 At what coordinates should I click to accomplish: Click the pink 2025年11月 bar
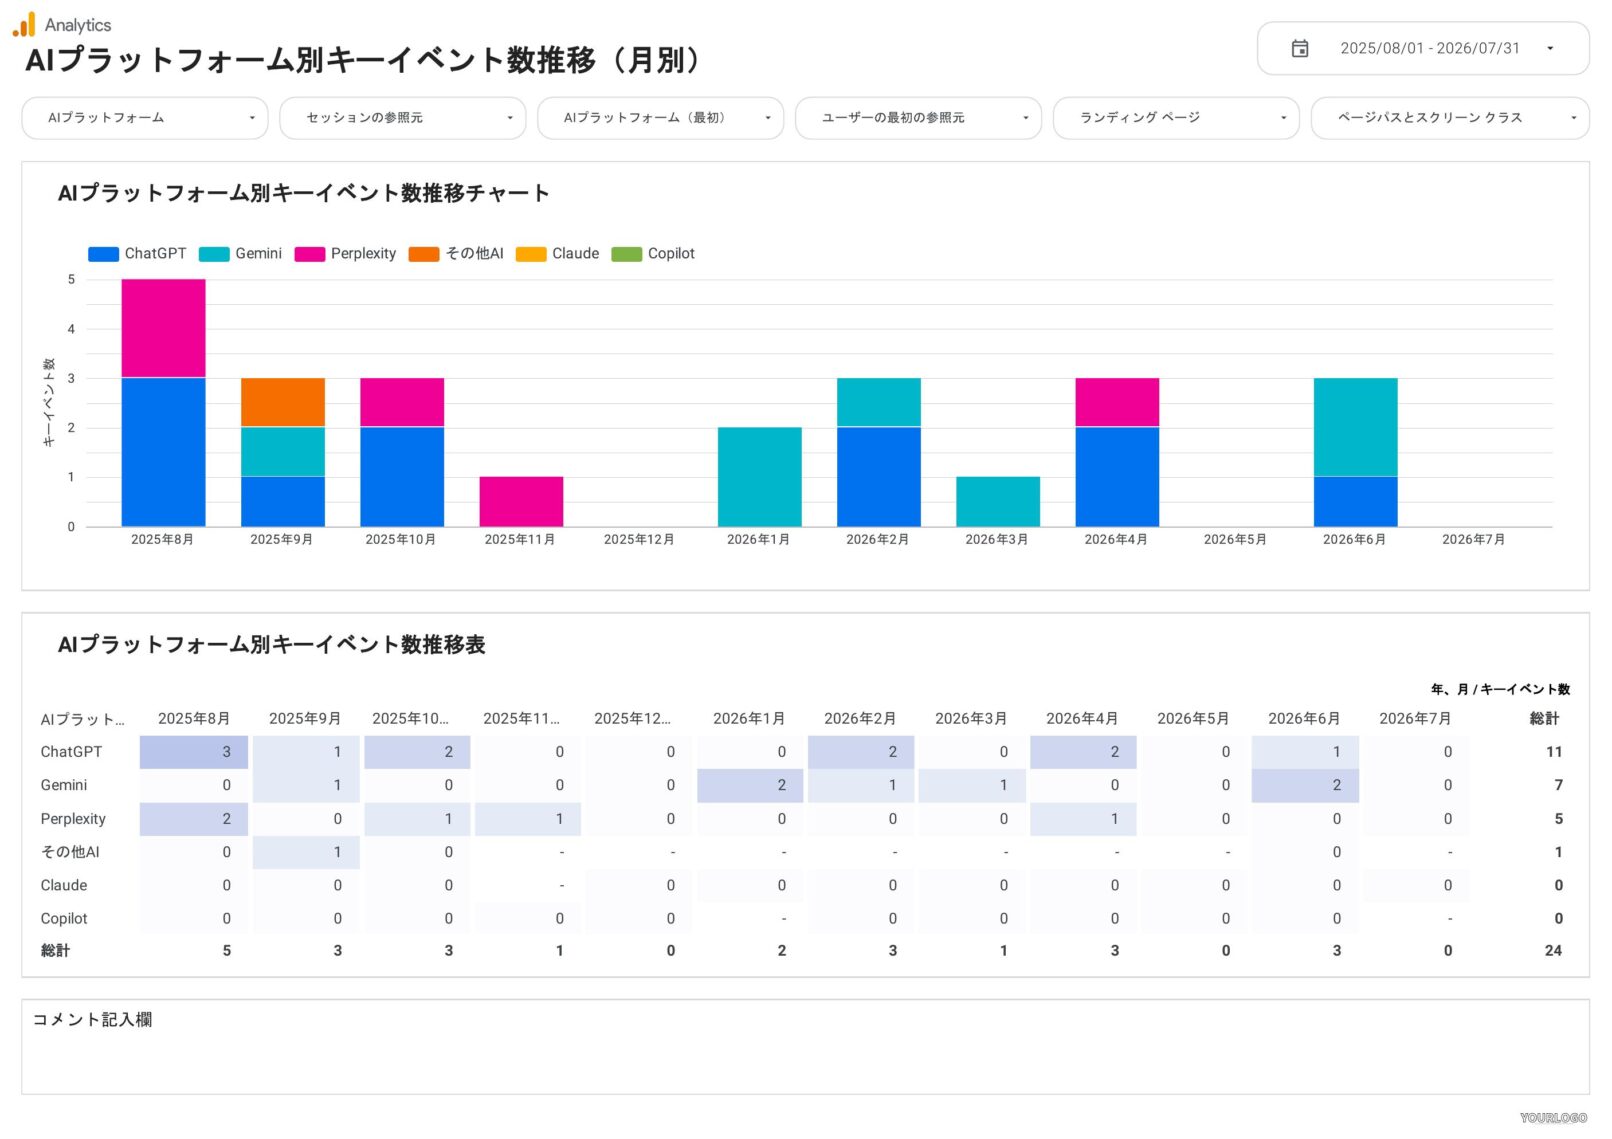521,501
